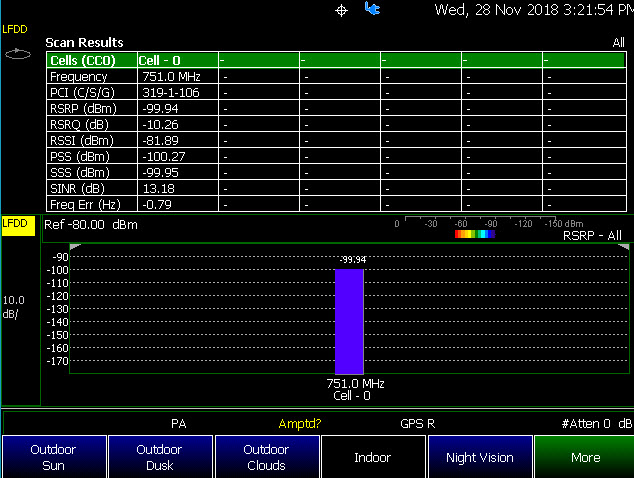
Task: Click the RSSI value -81.89
Action: click(160, 140)
